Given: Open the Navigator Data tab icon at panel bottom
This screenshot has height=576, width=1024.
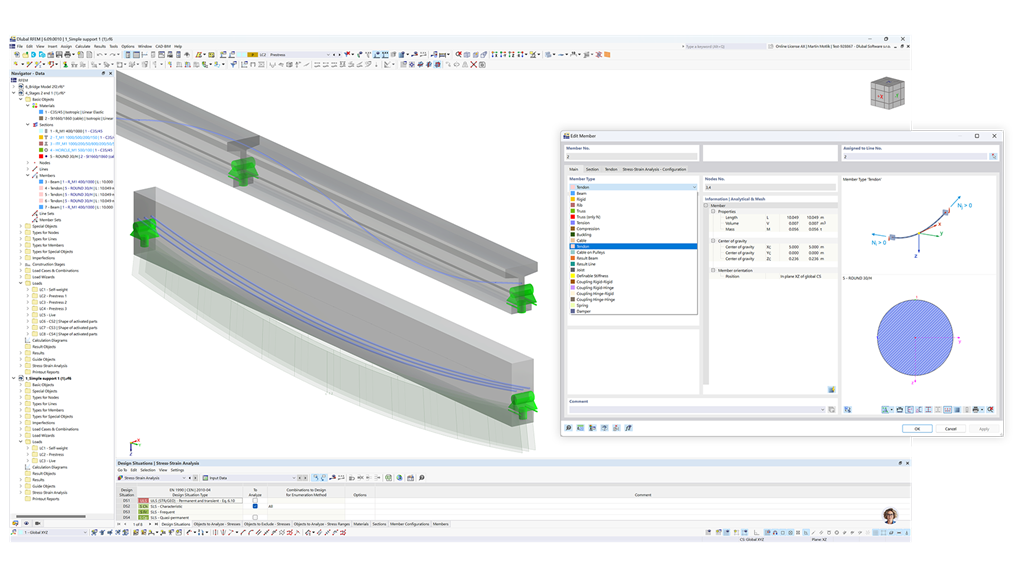Looking at the screenshot, I should [x=15, y=523].
